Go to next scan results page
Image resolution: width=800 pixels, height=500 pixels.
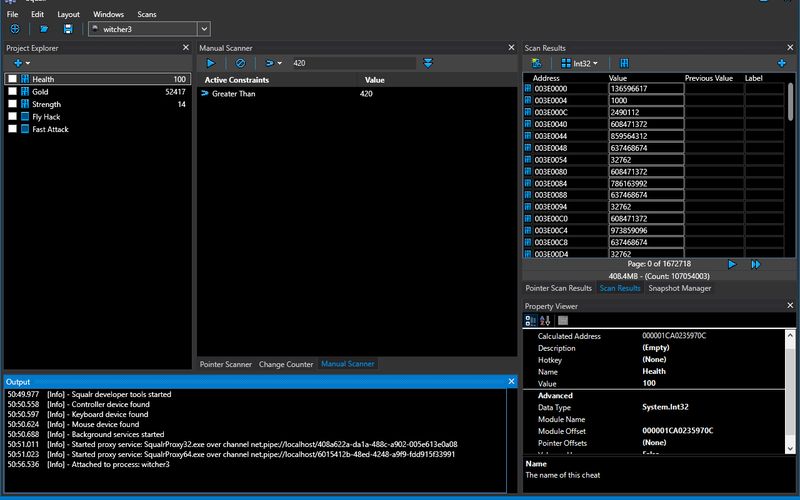pos(732,264)
